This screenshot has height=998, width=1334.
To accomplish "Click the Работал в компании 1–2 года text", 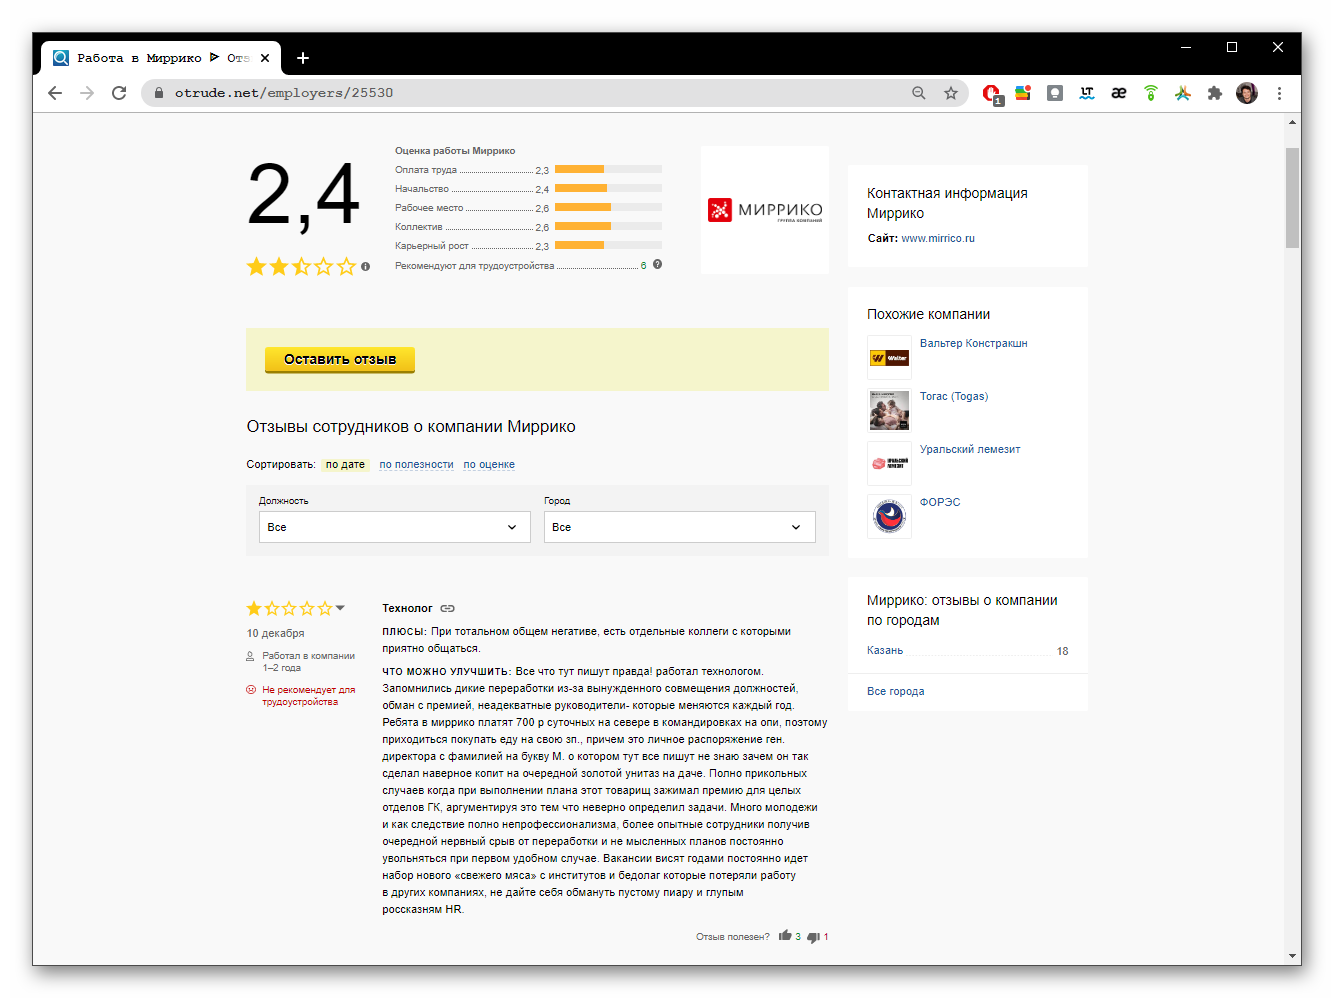I will [308, 662].
